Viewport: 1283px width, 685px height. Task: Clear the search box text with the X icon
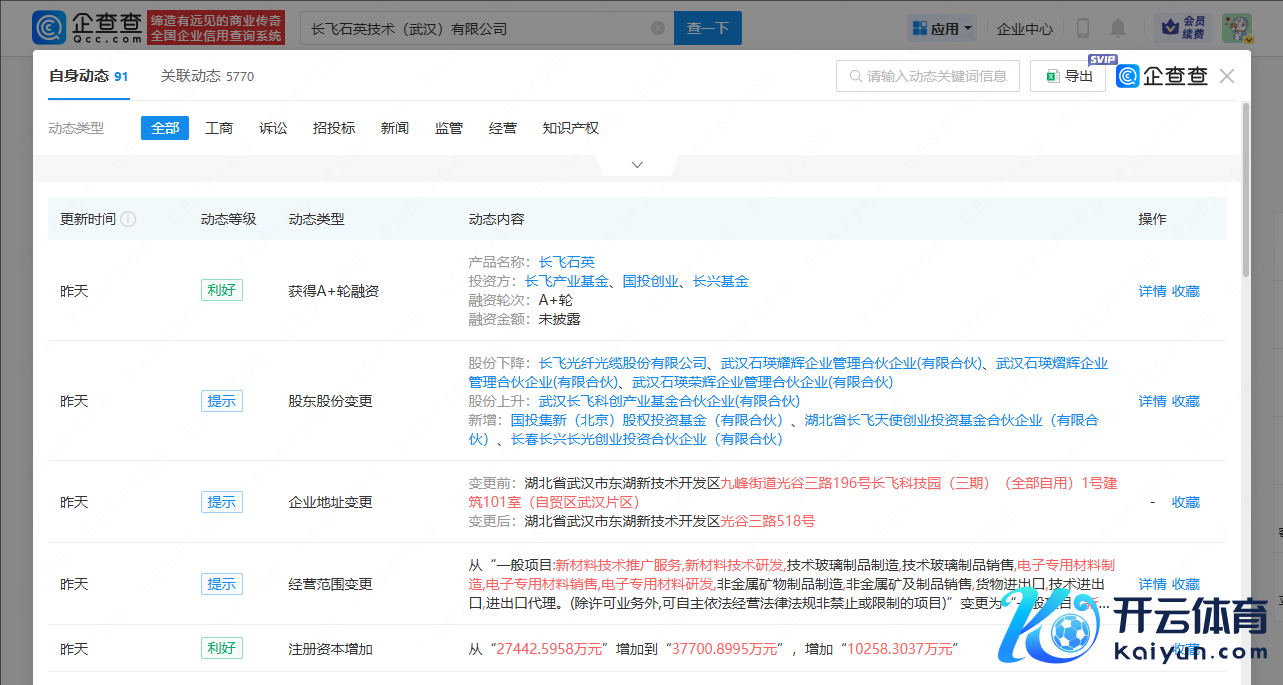click(x=657, y=29)
